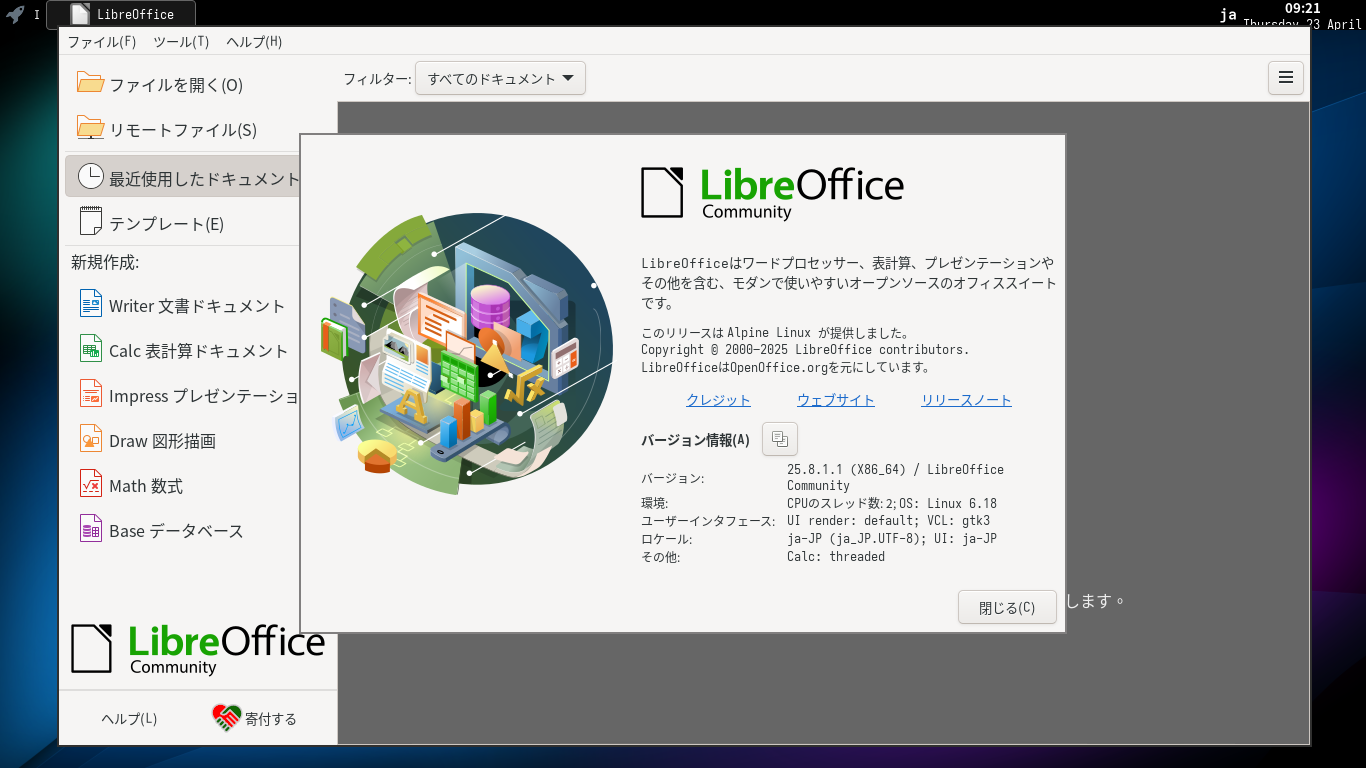This screenshot has height=768, width=1366.
Task: Create a new Writer 文書ドキュメント
Action: click(183, 304)
